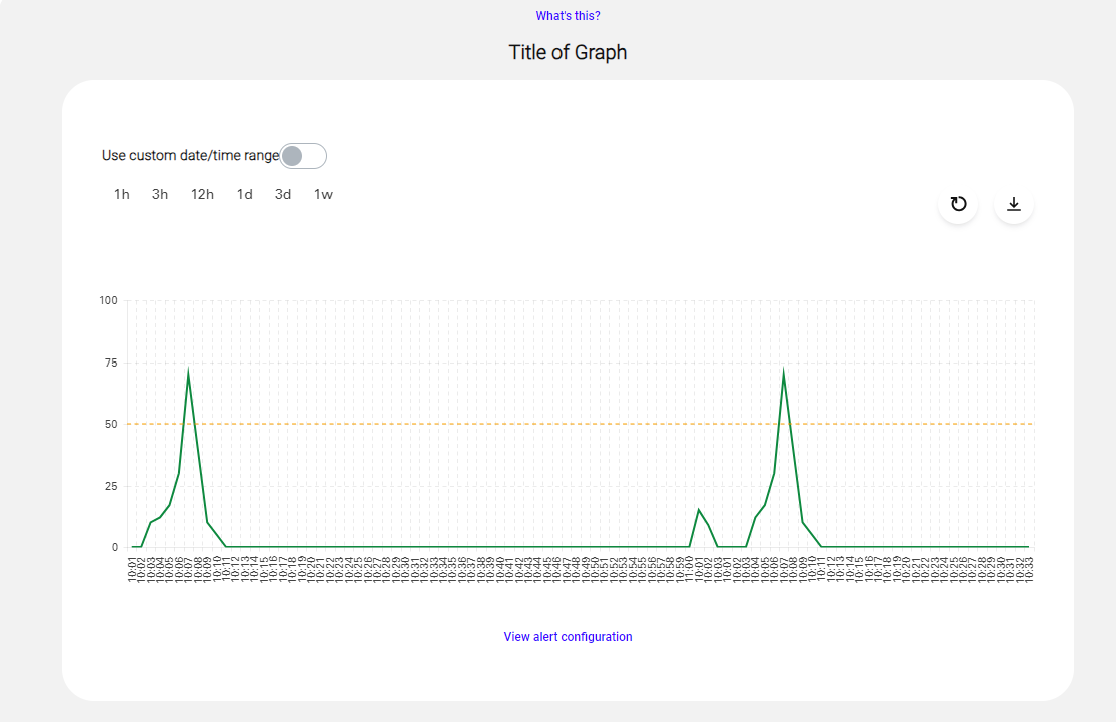Open the "What's this?" help link
Viewport: 1116px width, 722px height.
[568, 16]
